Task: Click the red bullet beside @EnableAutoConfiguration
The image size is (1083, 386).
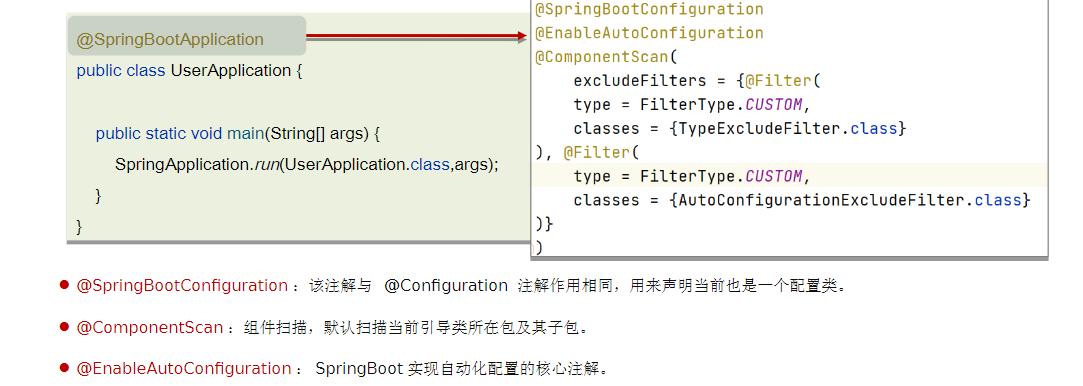Action: 64,367
